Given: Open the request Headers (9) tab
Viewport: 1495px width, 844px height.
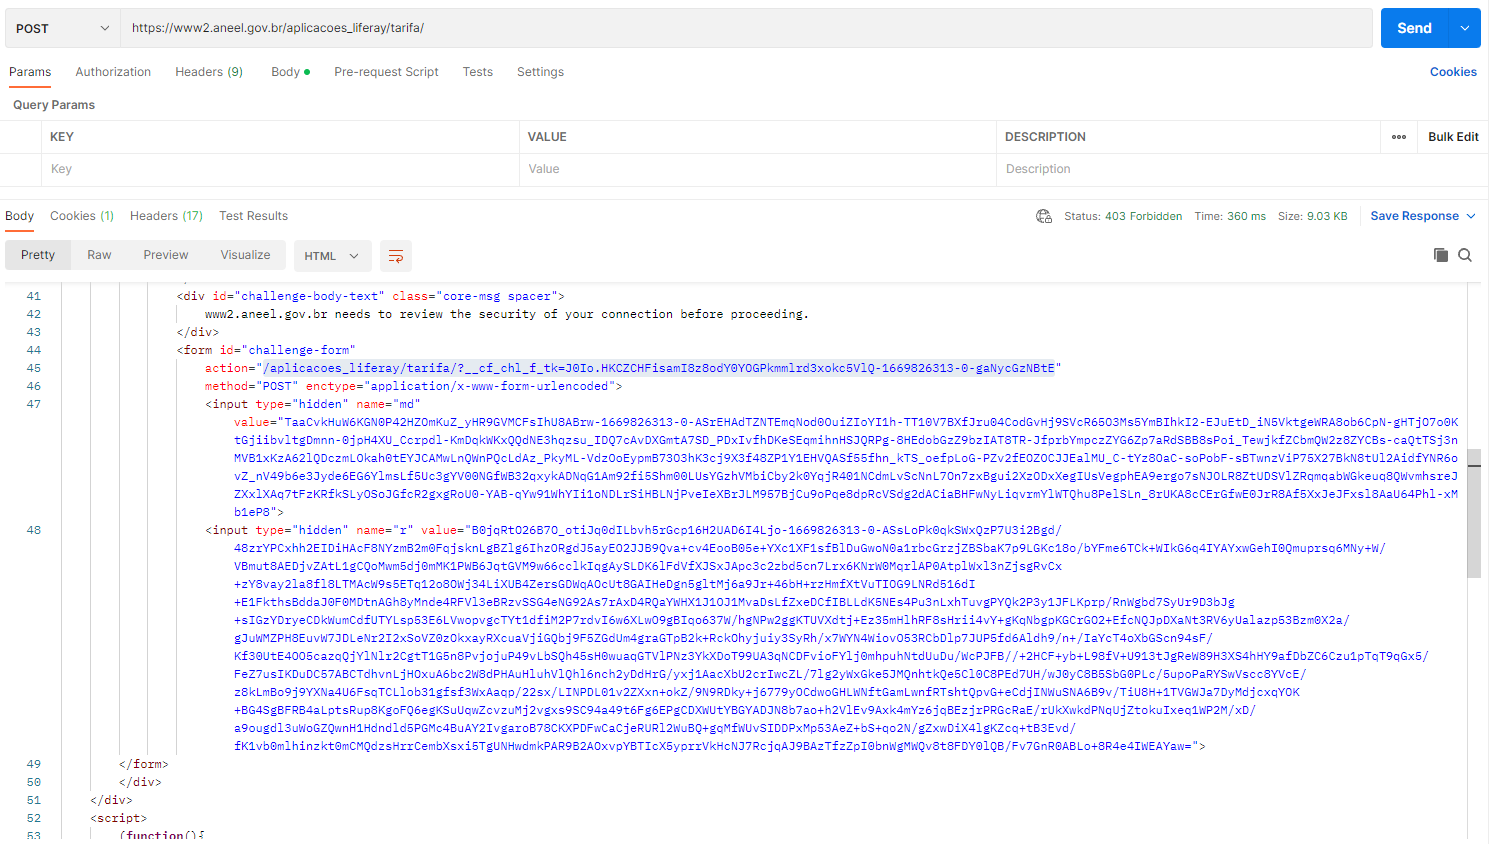Looking at the screenshot, I should click(x=209, y=72).
